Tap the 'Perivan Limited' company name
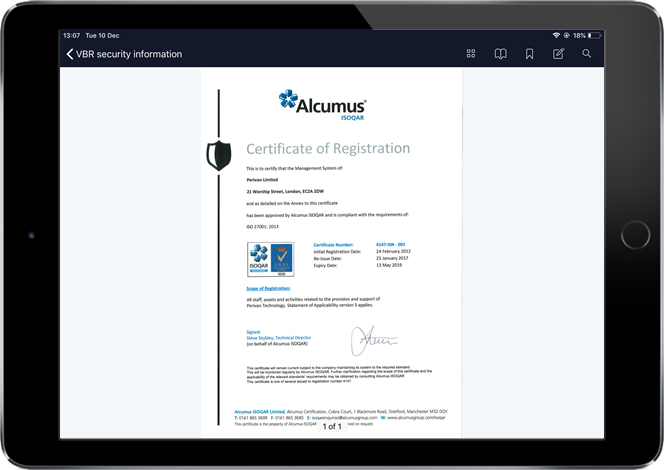Viewport: 664px width, 470px height. point(262,180)
